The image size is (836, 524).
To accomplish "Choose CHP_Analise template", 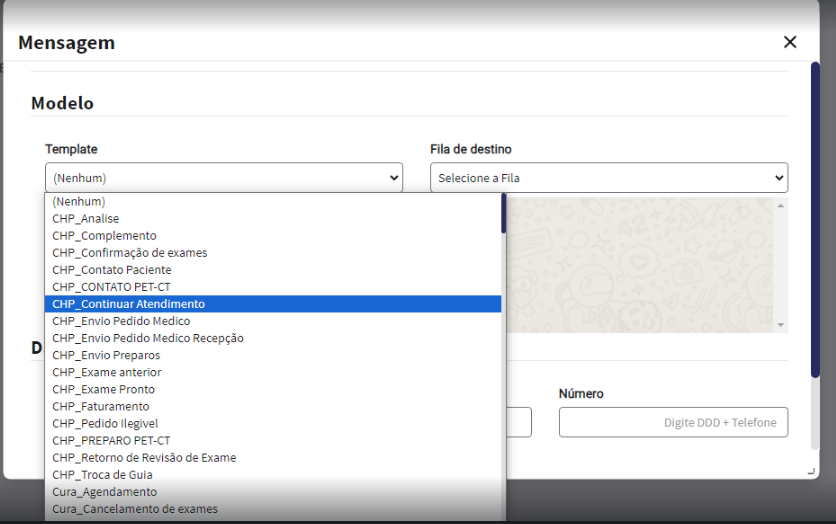I will (273, 219).
